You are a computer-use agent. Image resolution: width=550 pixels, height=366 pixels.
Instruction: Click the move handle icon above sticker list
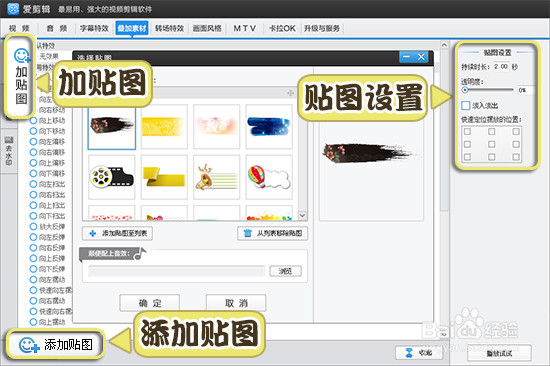290,93
